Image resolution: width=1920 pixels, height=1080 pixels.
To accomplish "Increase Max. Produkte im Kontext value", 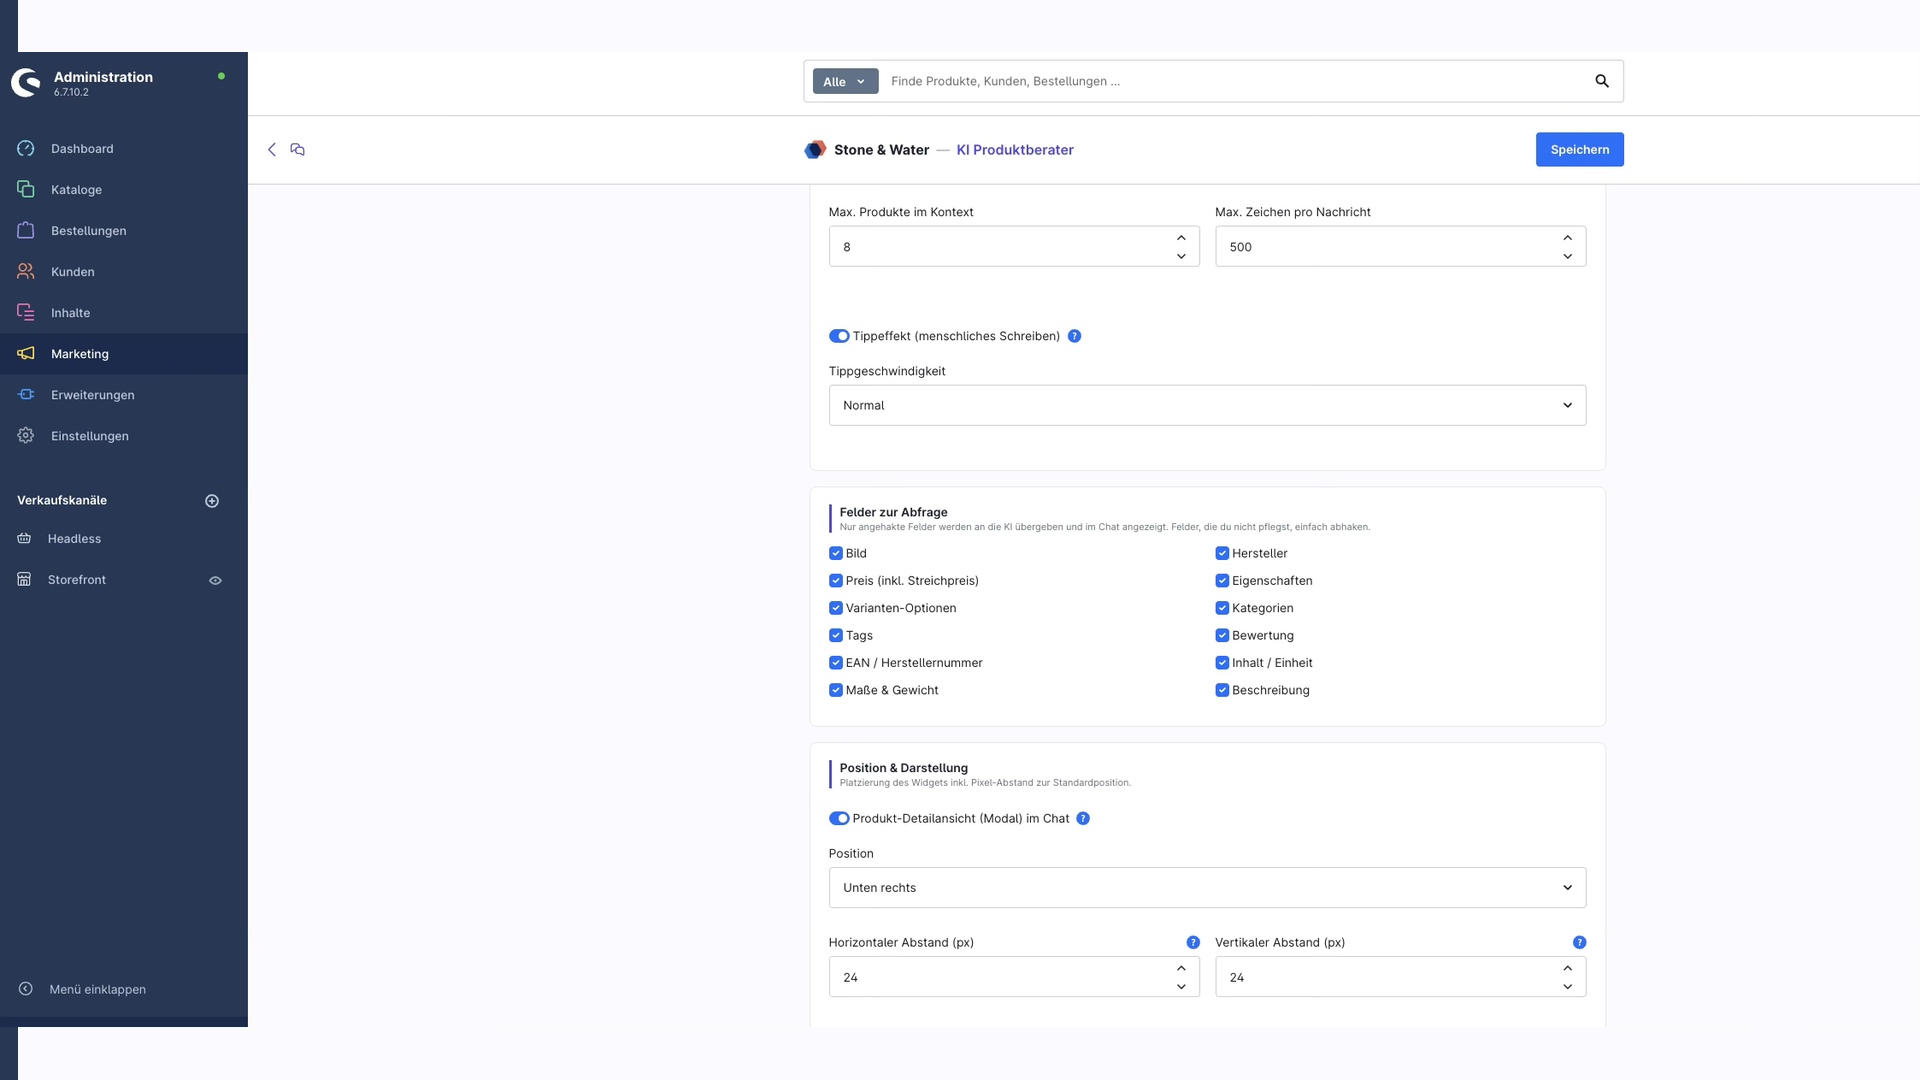I will pos(1181,238).
